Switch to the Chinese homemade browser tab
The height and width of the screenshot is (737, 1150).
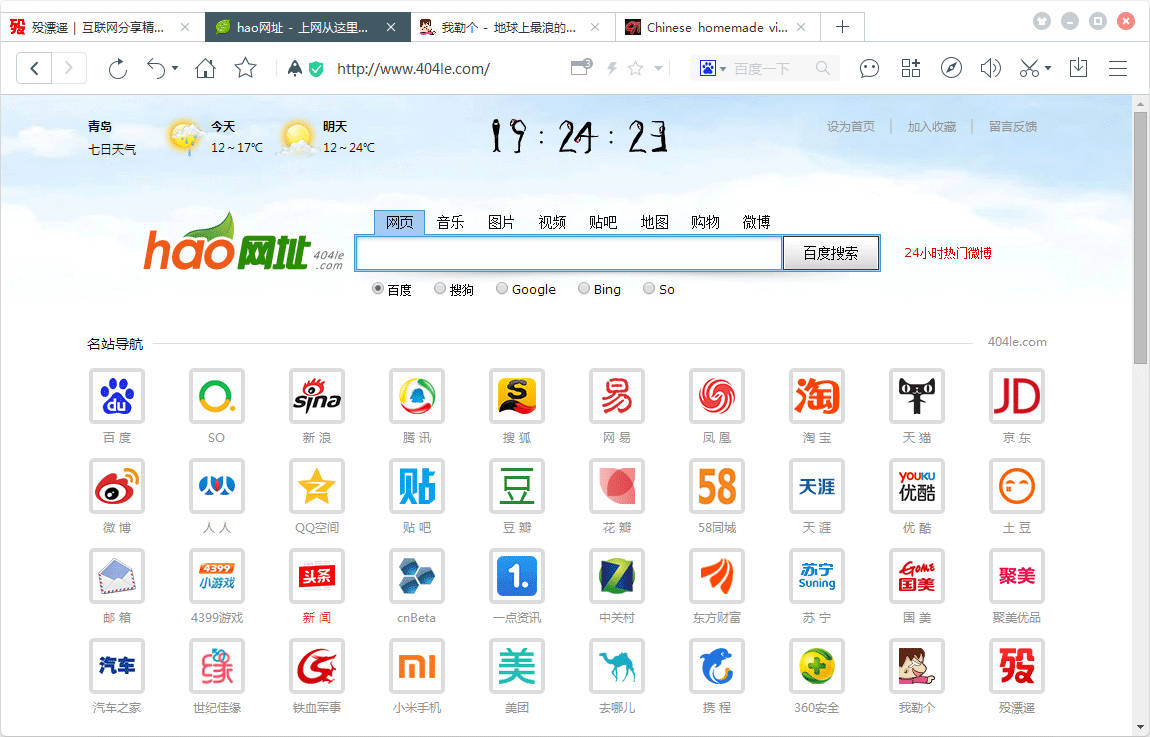[x=717, y=27]
